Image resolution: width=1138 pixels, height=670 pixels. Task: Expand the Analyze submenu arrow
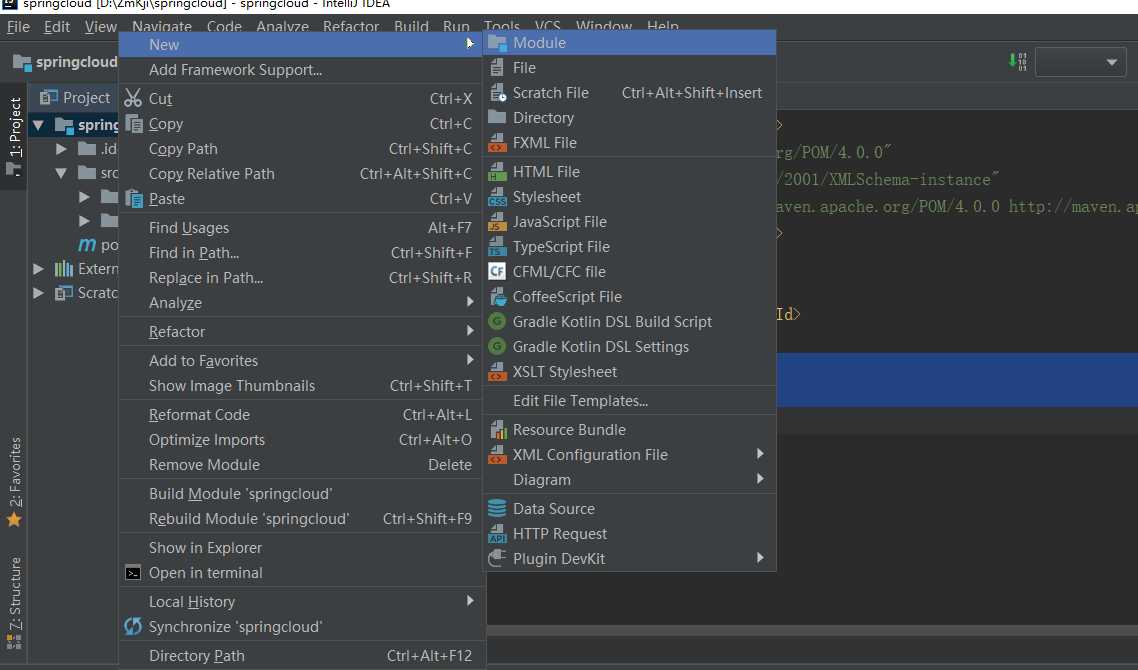point(470,302)
